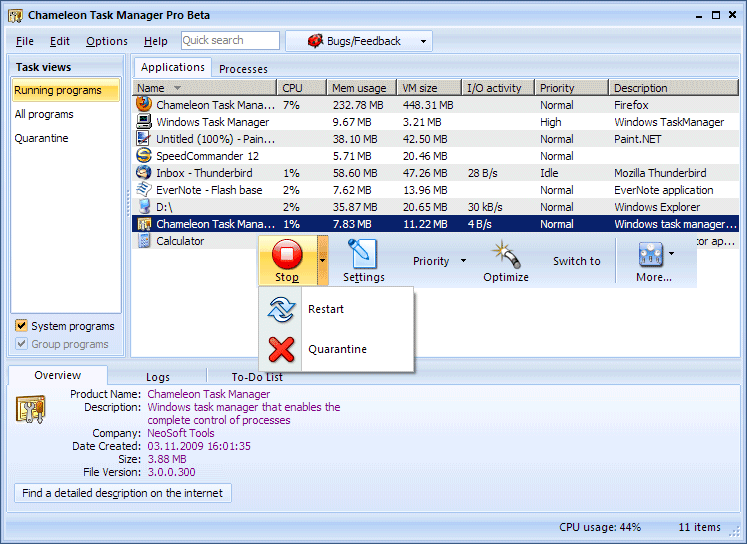
Task: Click the EverNote application description
Action: [x=664, y=190]
